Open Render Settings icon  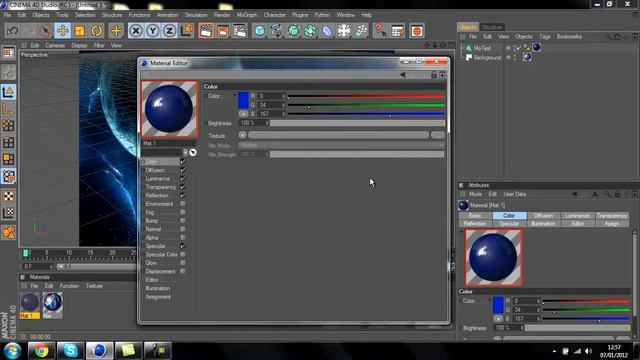click(x=240, y=31)
